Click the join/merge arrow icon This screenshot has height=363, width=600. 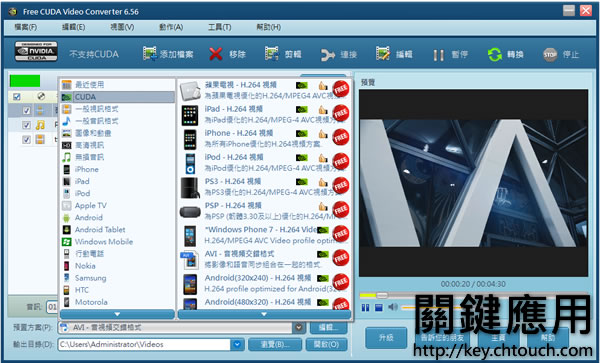[328, 55]
